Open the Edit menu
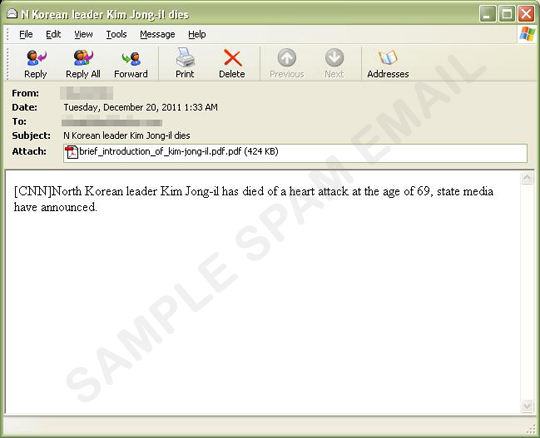Viewport: 540px width, 438px height. coord(53,34)
